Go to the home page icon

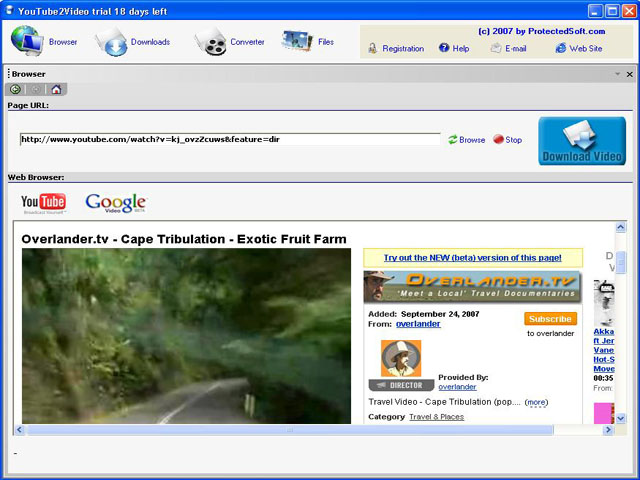click(56, 89)
